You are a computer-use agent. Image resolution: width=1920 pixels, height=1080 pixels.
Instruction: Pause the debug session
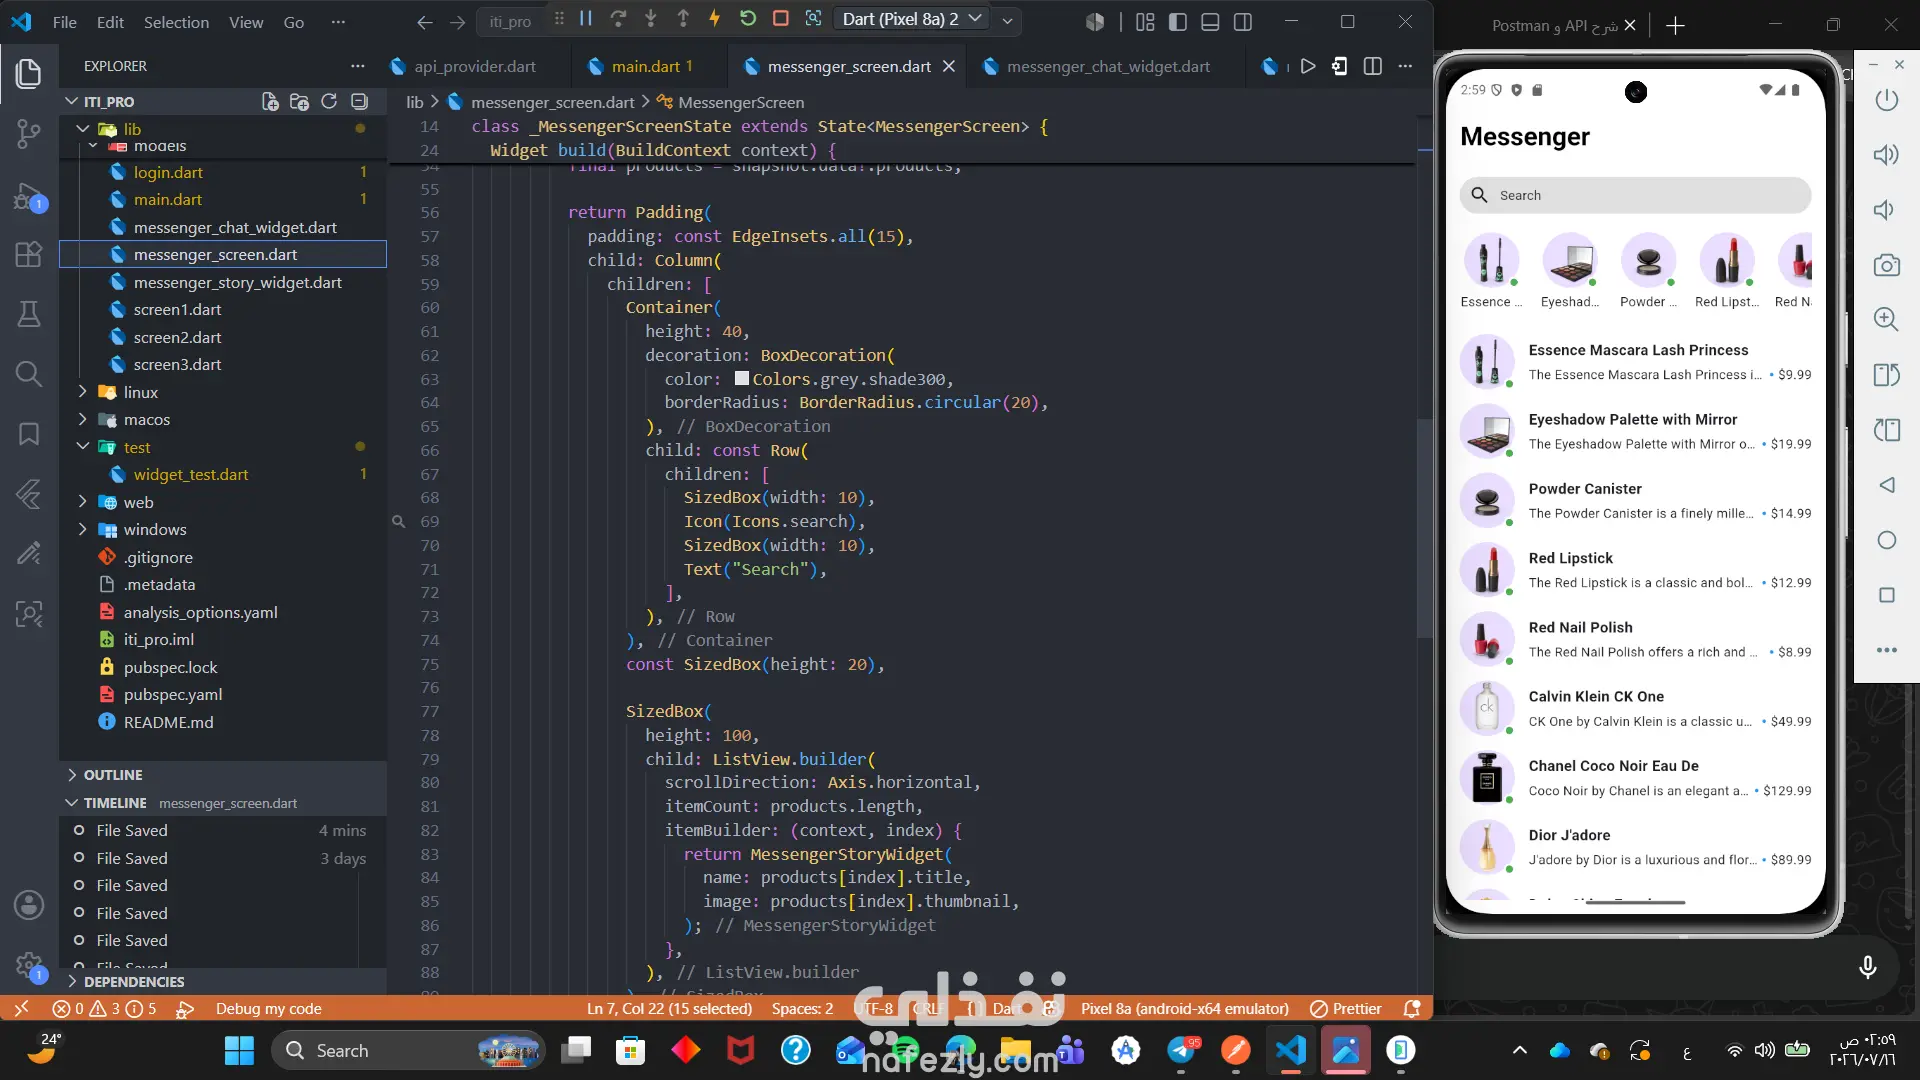pyautogui.click(x=586, y=18)
